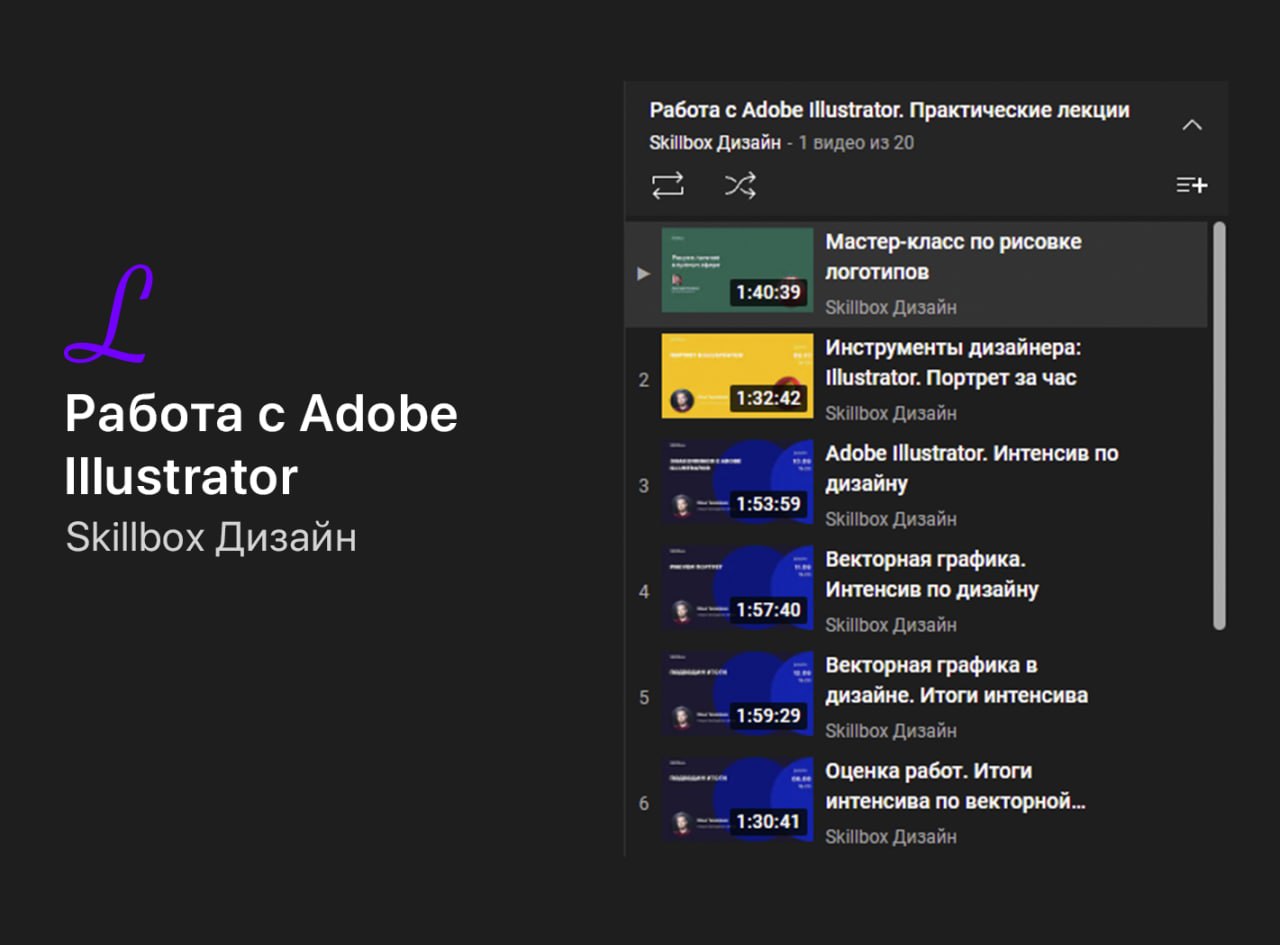
Task: Play 'Векторная графика. Интенсив по дизайну'
Action: 931,574
